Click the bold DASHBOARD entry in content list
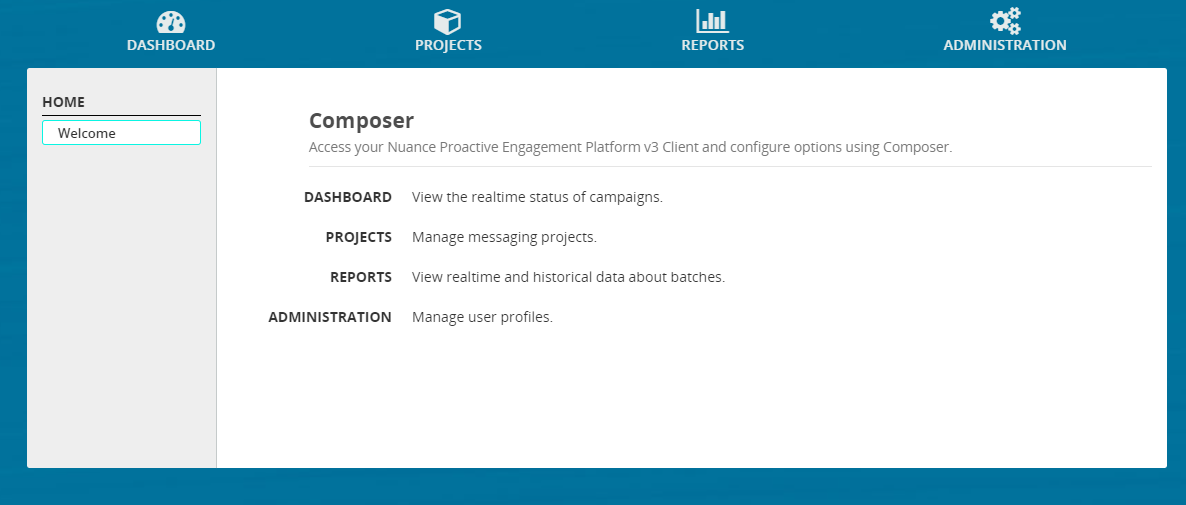The image size is (1186, 505). click(x=348, y=197)
